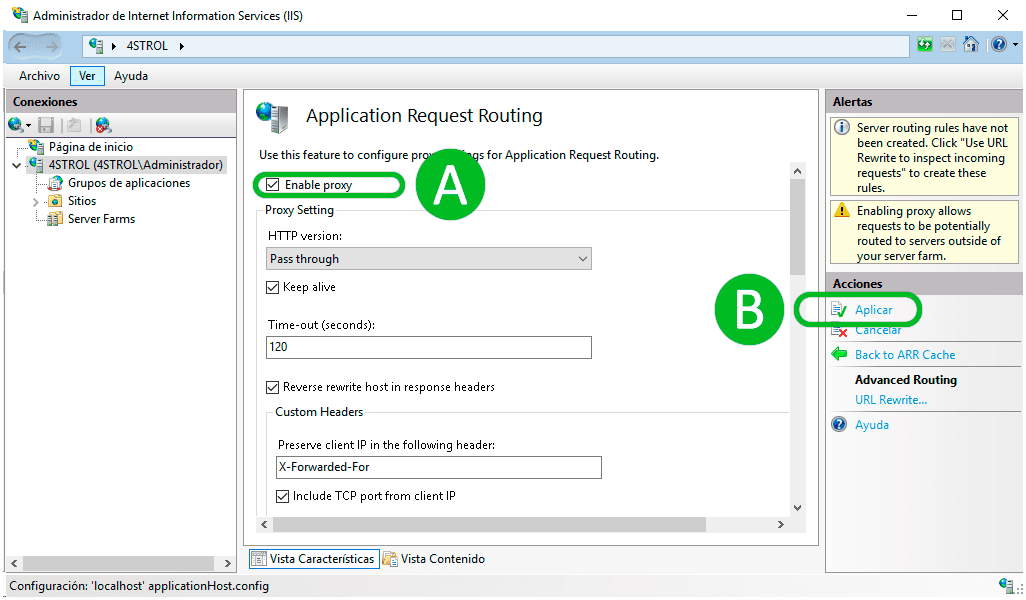Screen dimensions: 1026x600
Task: Click Aplicar in the Acciones pane
Action: [874, 310]
